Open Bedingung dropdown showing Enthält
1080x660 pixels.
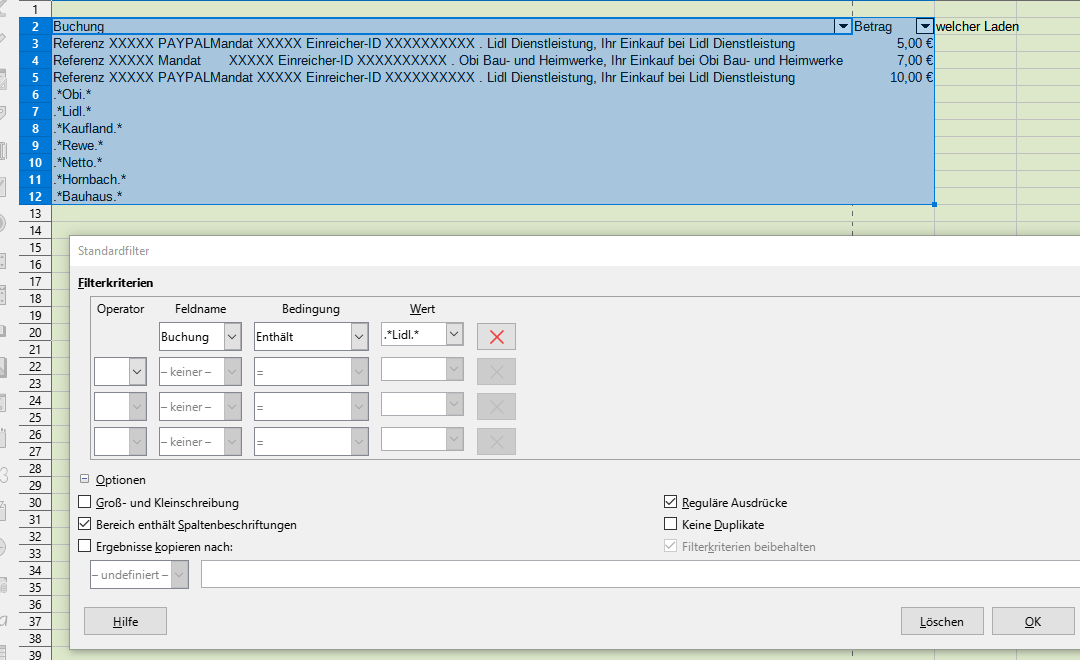359,337
